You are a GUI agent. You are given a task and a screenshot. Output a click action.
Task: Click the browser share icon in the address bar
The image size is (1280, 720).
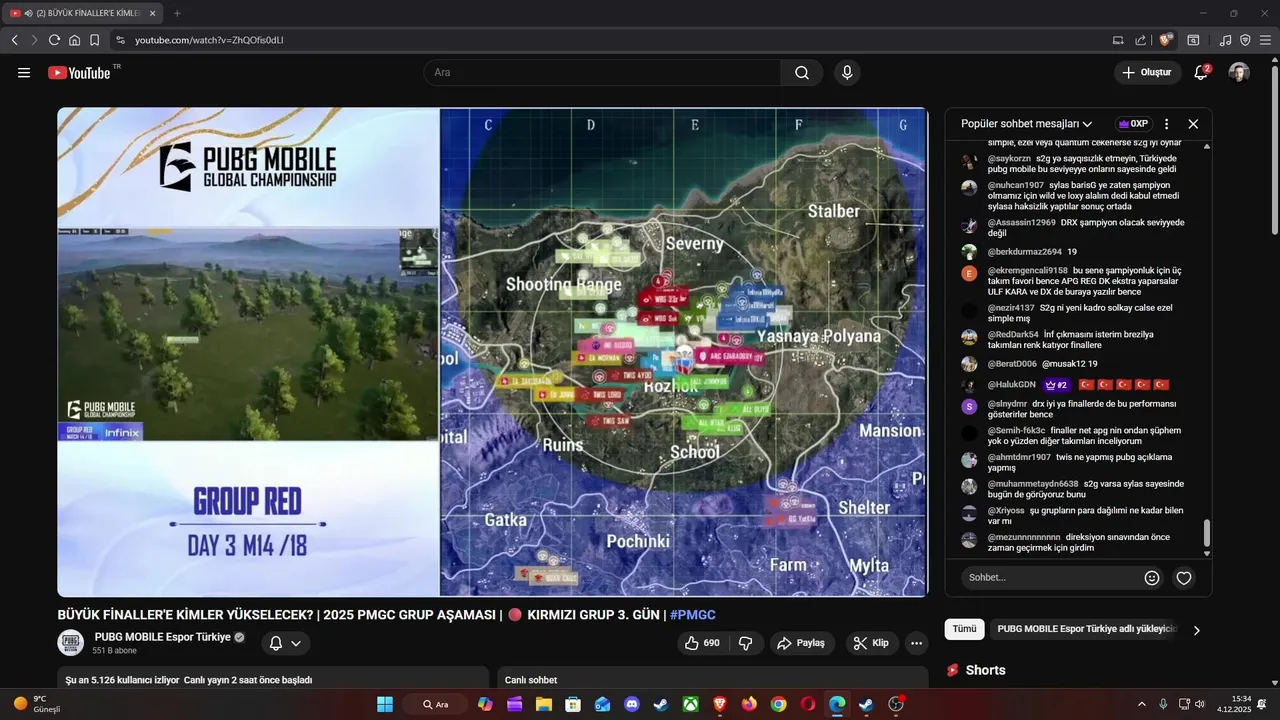[x=1141, y=40]
